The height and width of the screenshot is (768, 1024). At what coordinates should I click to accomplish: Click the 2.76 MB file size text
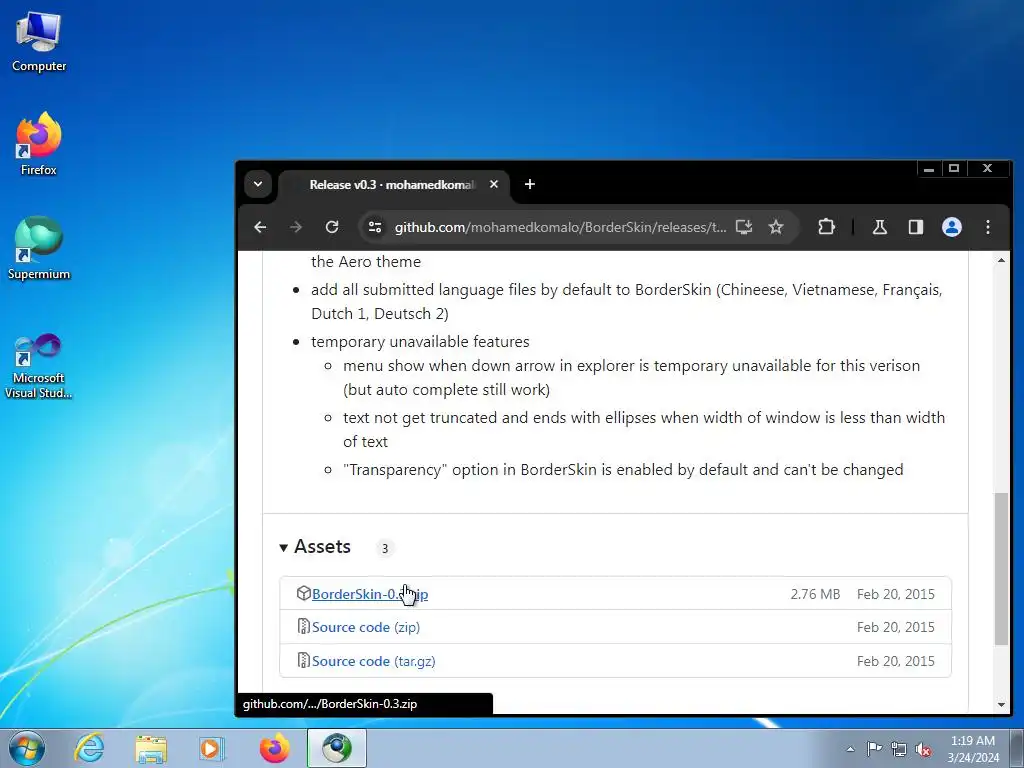[815, 594]
